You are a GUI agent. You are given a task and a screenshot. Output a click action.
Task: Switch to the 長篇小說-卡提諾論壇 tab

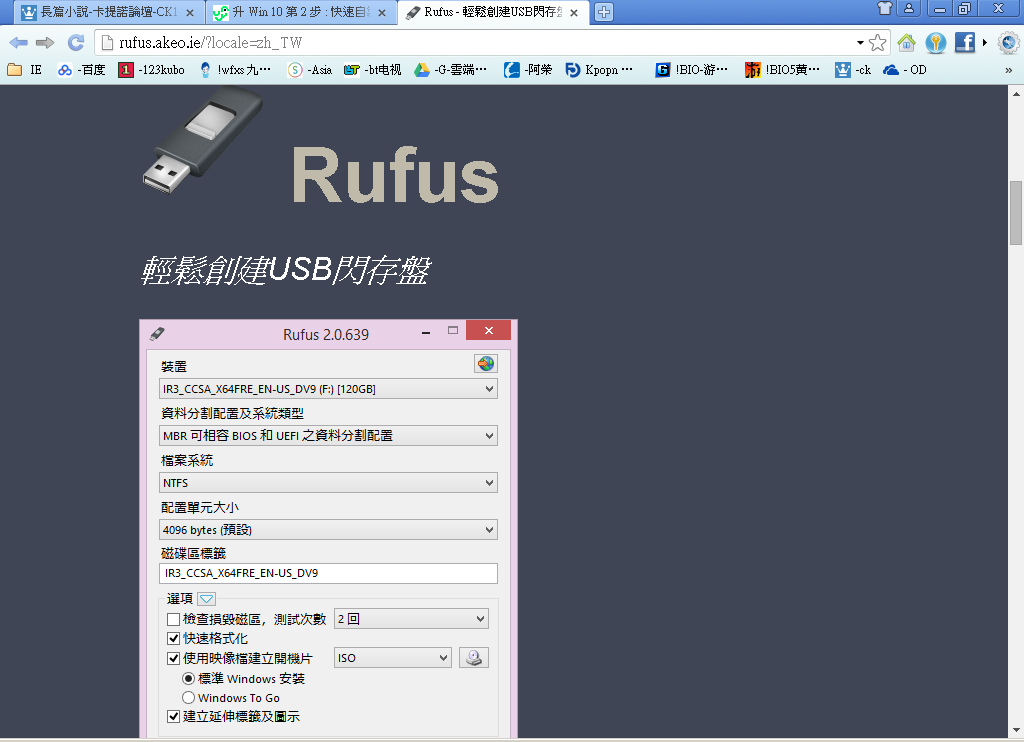click(x=108, y=12)
